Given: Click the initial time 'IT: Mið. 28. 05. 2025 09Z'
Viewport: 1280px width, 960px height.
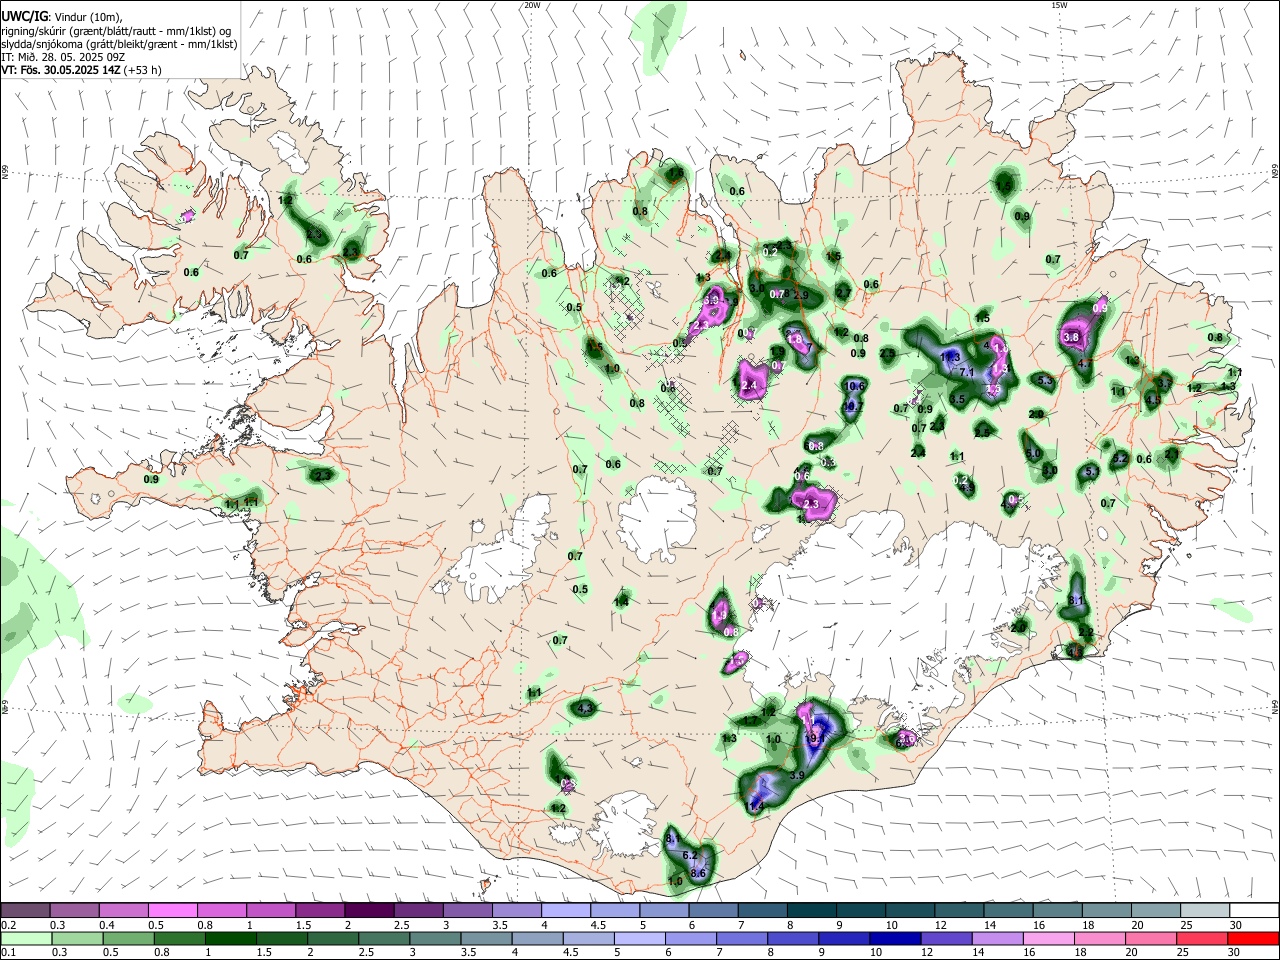Looking at the screenshot, I should [x=63, y=57].
